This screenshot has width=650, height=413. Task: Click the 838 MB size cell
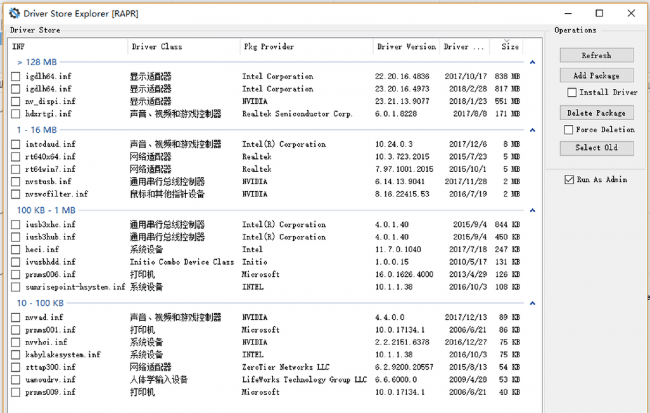tap(507, 76)
